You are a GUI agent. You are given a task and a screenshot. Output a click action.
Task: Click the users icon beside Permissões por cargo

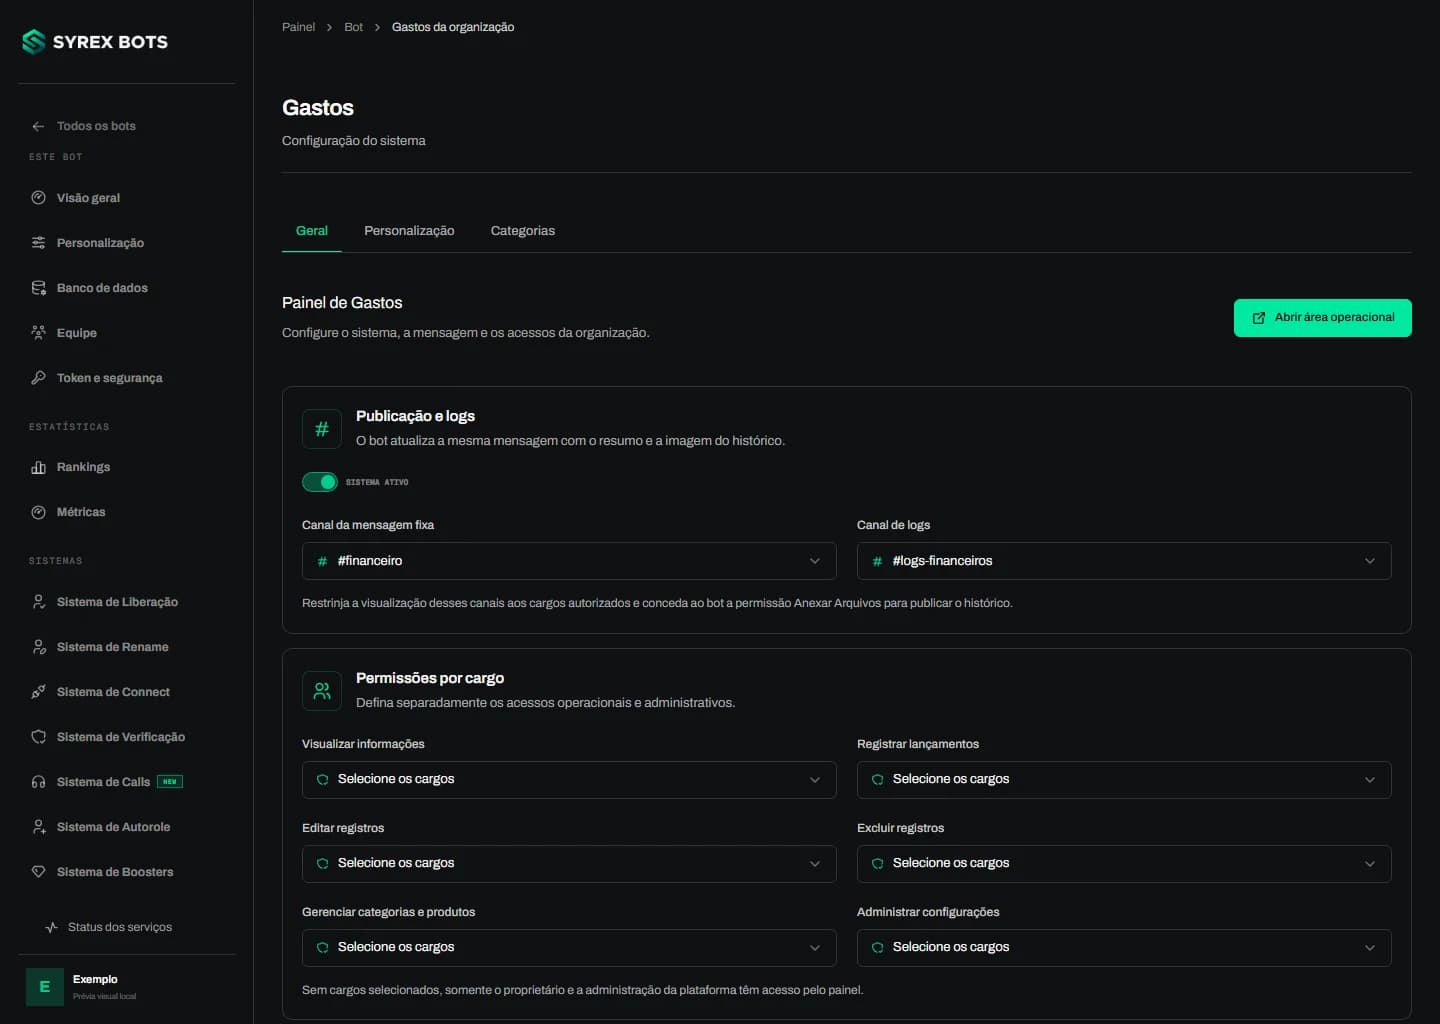point(322,692)
